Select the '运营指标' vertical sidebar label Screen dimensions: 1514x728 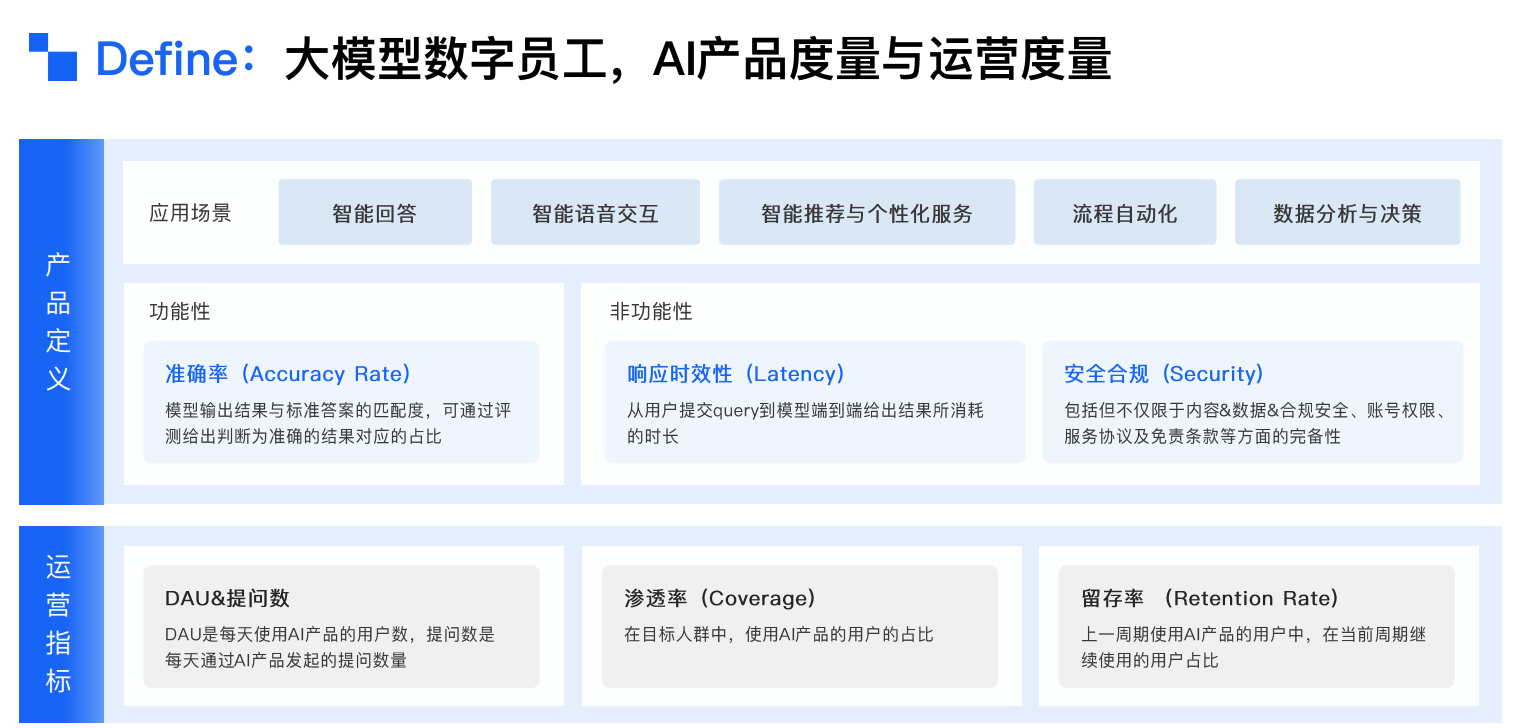coord(59,625)
